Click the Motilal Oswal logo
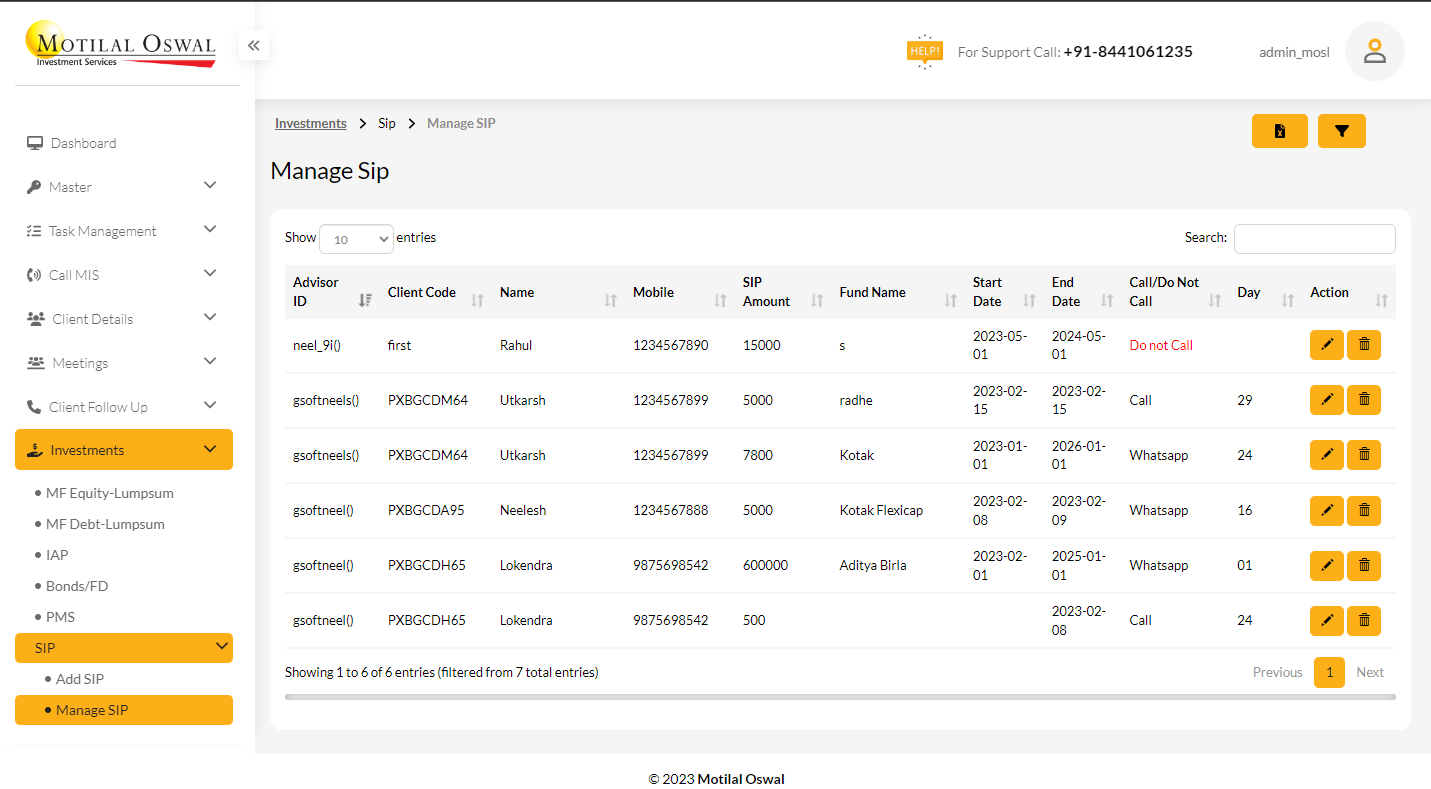Viewport: 1431px width, 789px height. coord(121,45)
